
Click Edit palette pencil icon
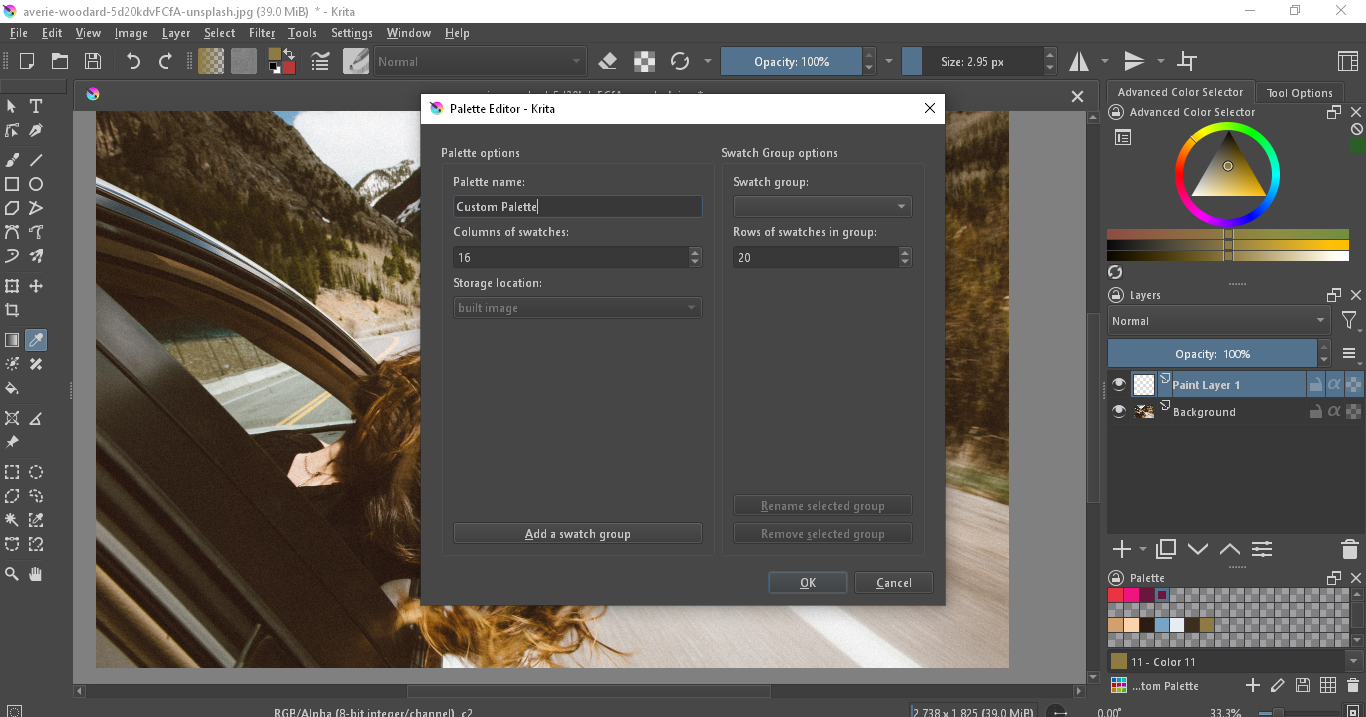(x=1277, y=686)
